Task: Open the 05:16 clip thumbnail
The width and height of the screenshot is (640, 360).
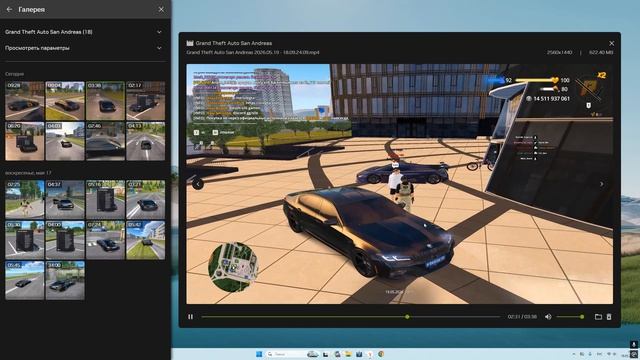Action: click(x=105, y=200)
